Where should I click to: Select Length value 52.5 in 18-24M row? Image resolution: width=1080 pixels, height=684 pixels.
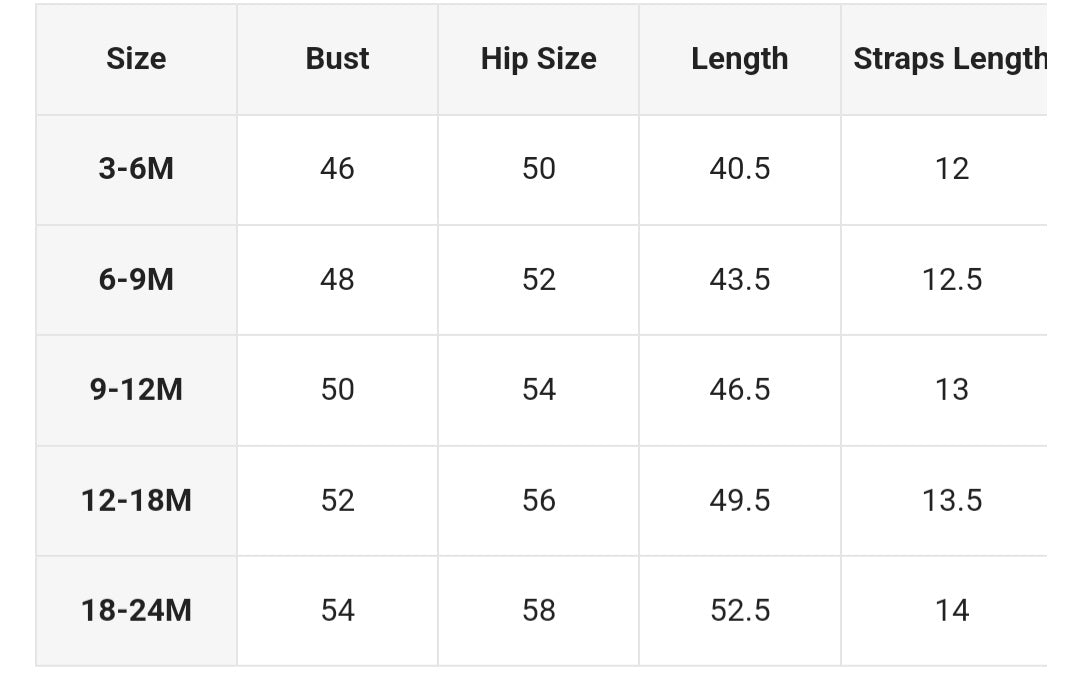739,610
